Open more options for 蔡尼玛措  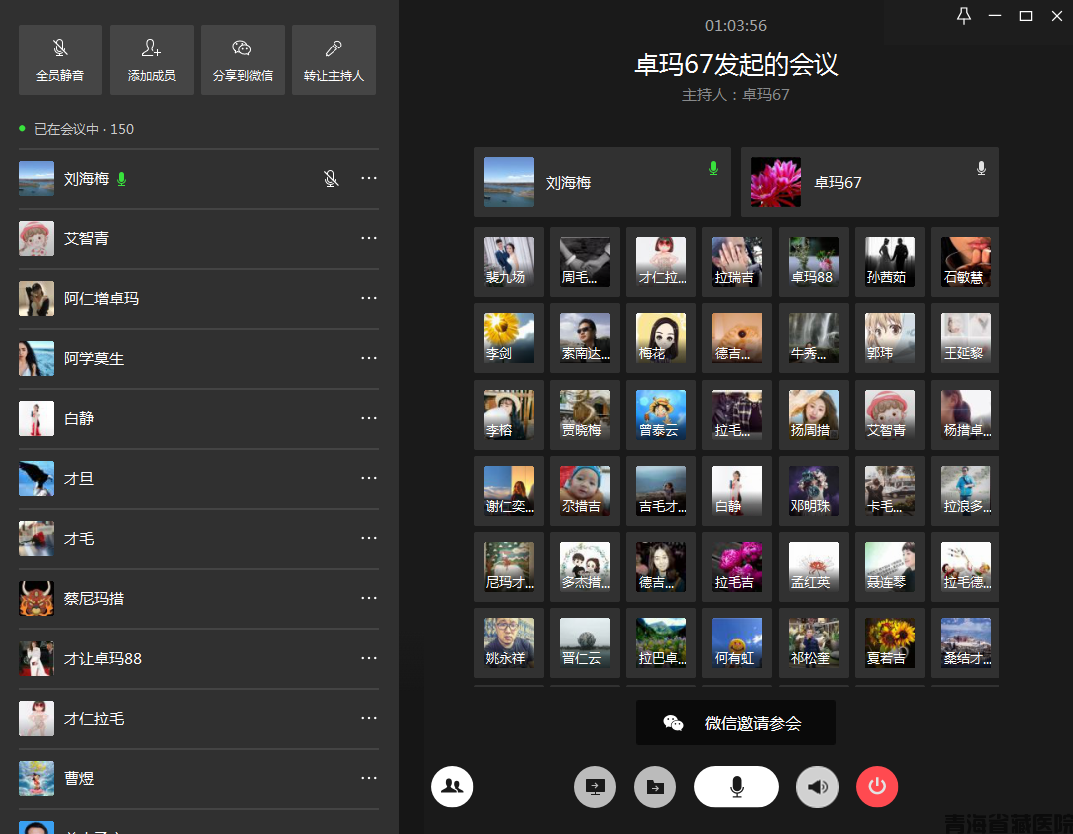pyautogui.click(x=369, y=598)
